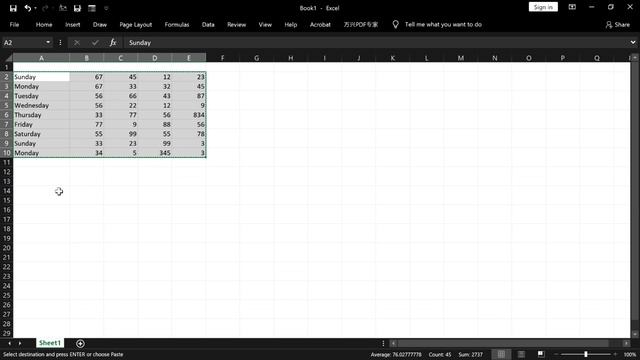Click the cell with value 345
Screen dimensions: 640x360
(155, 153)
